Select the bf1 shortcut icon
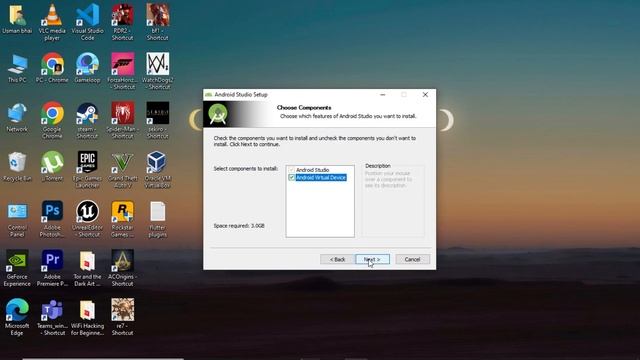640x360 pixels. [x=158, y=15]
